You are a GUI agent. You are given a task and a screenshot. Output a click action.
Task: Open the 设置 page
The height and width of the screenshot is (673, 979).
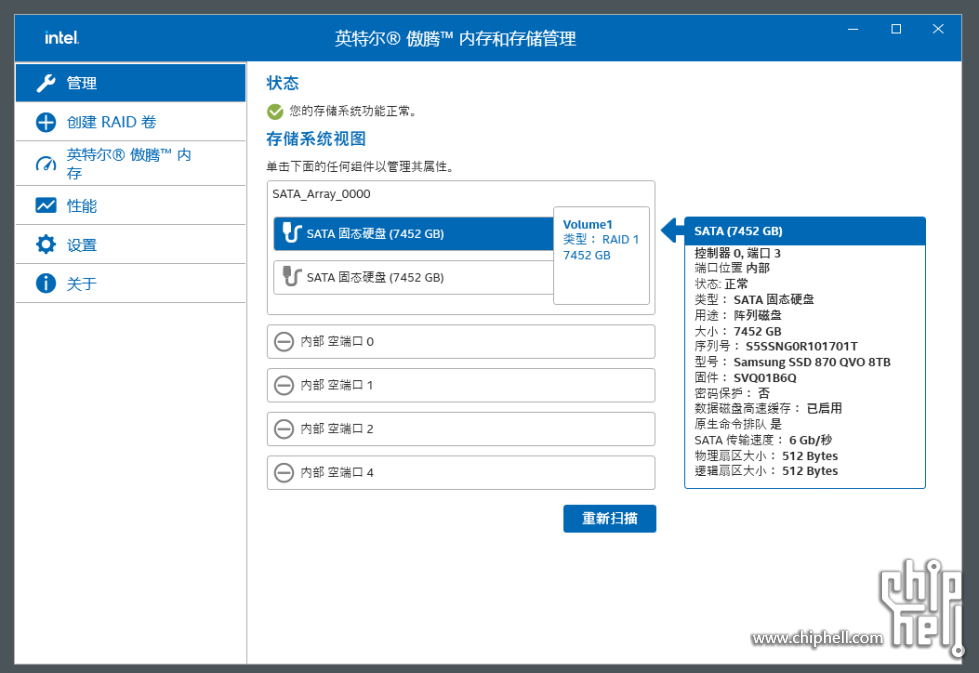pos(130,244)
